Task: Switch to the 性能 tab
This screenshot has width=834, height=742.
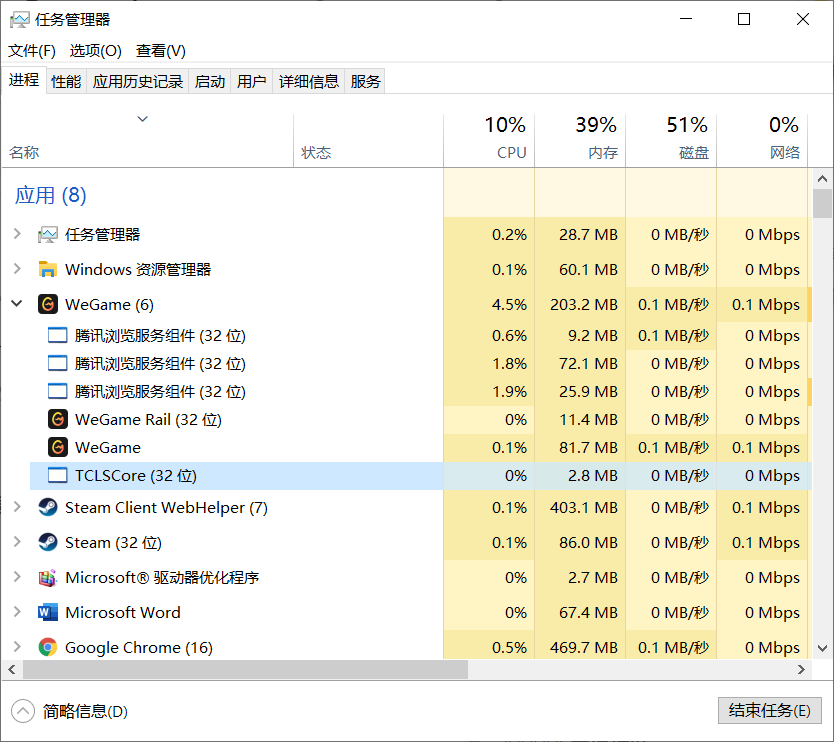Action: (65, 81)
